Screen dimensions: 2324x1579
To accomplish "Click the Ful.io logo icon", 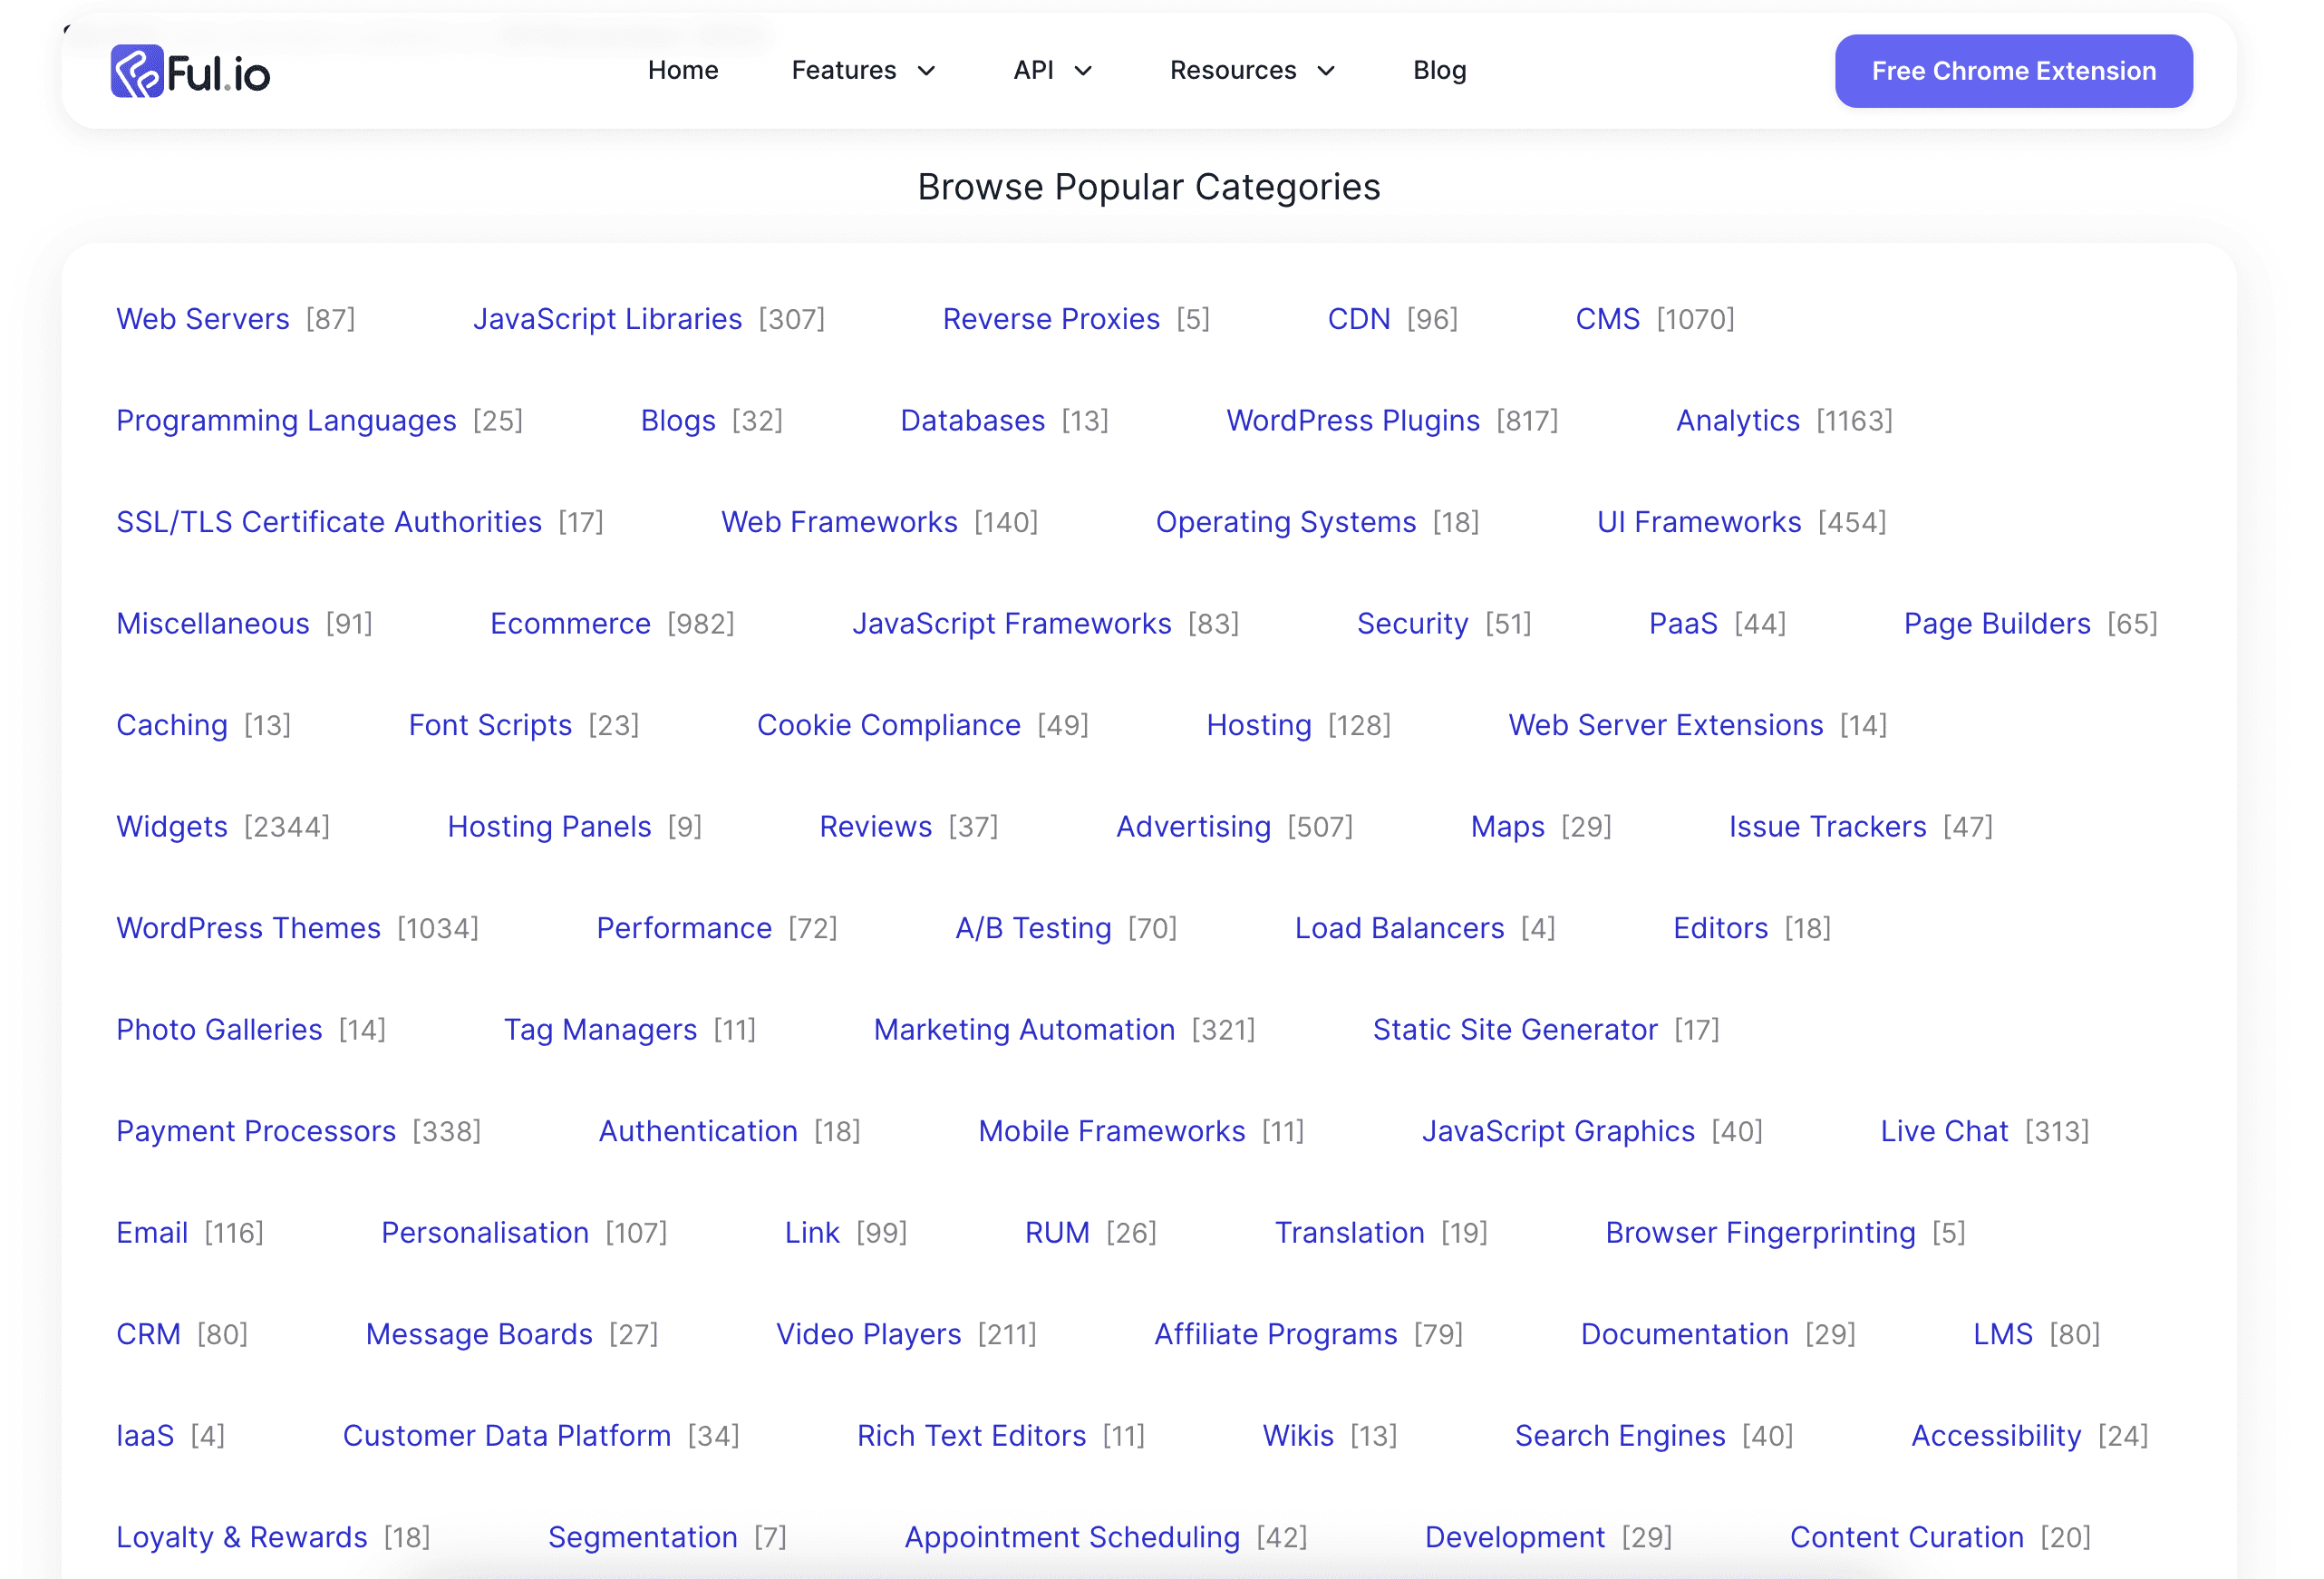I will (137, 71).
